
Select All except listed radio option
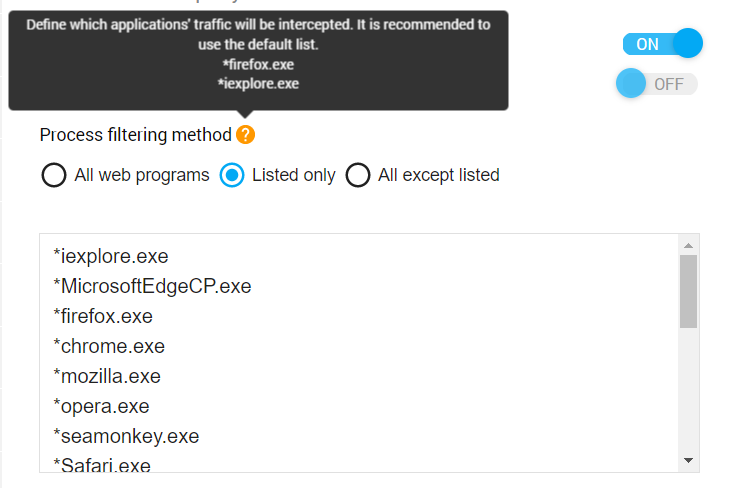tap(358, 176)
